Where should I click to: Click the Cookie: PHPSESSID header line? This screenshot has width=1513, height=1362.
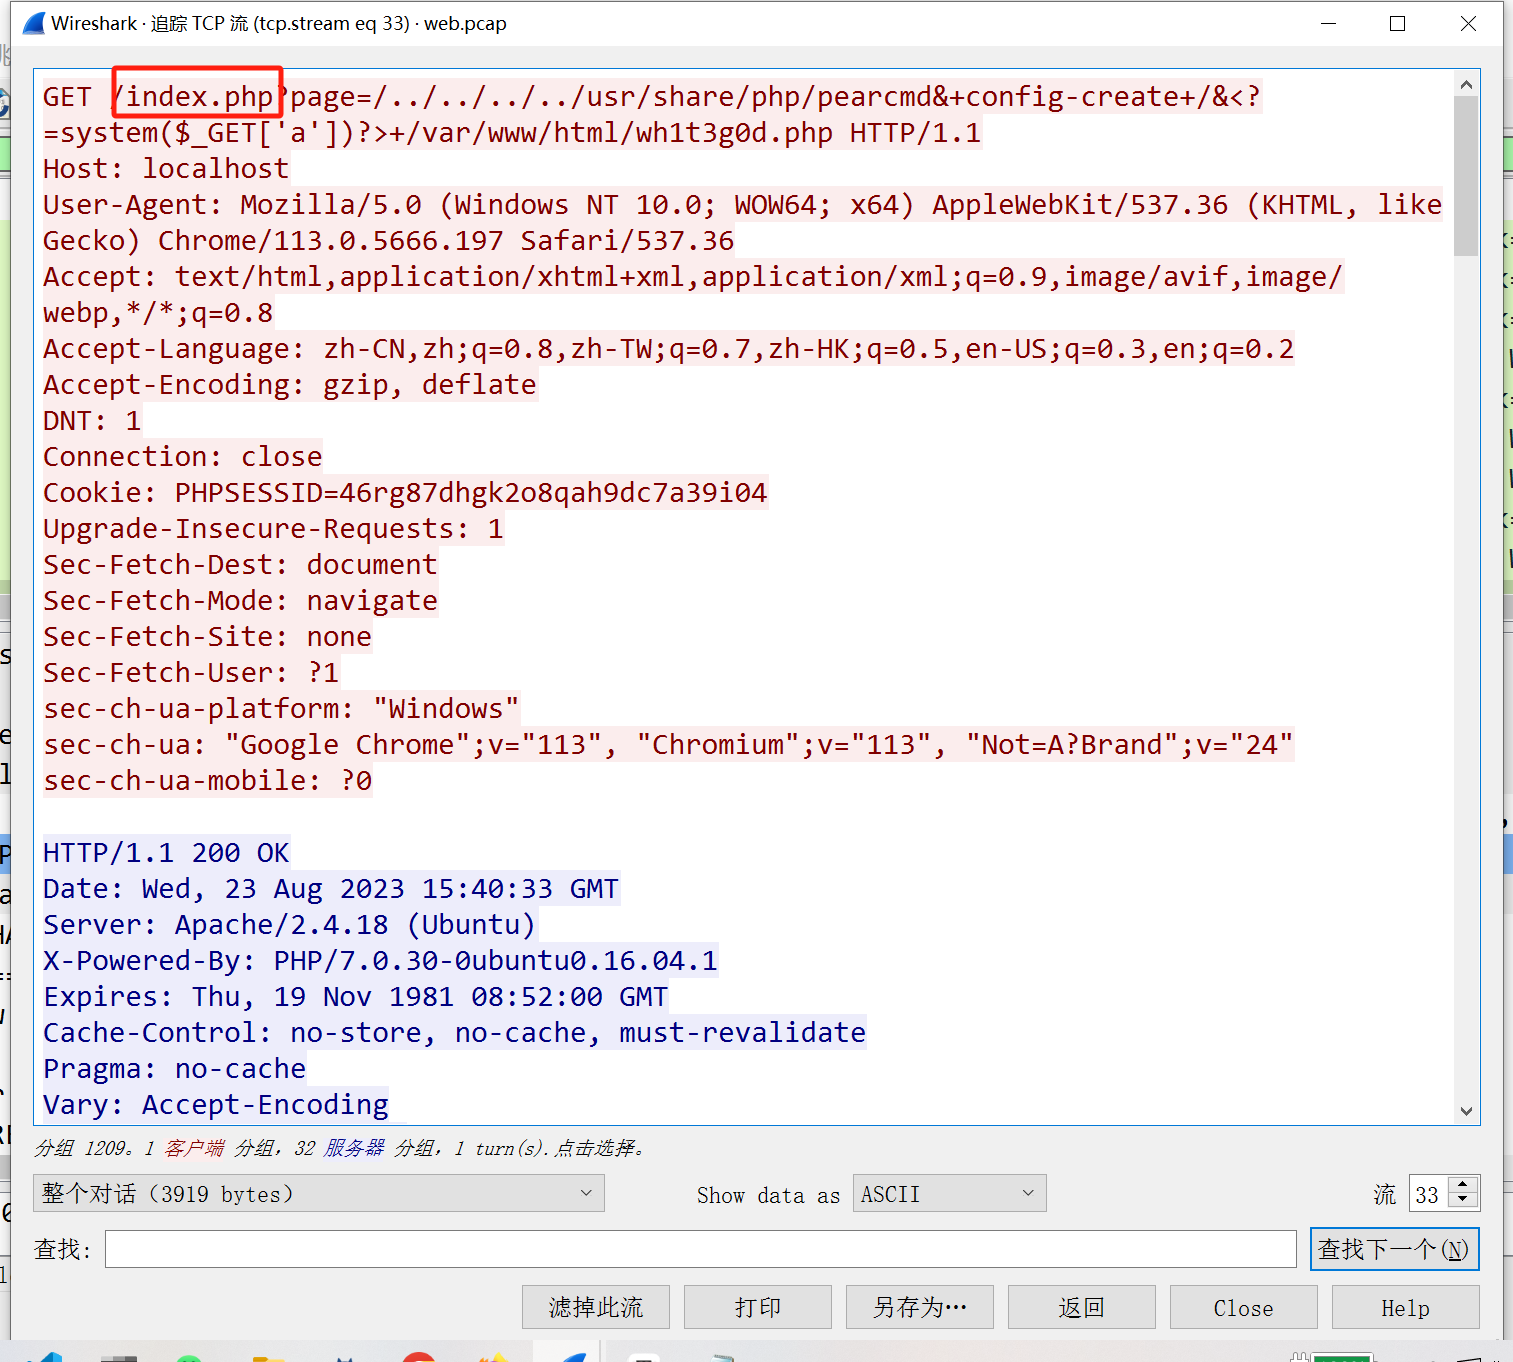(405, 492)
